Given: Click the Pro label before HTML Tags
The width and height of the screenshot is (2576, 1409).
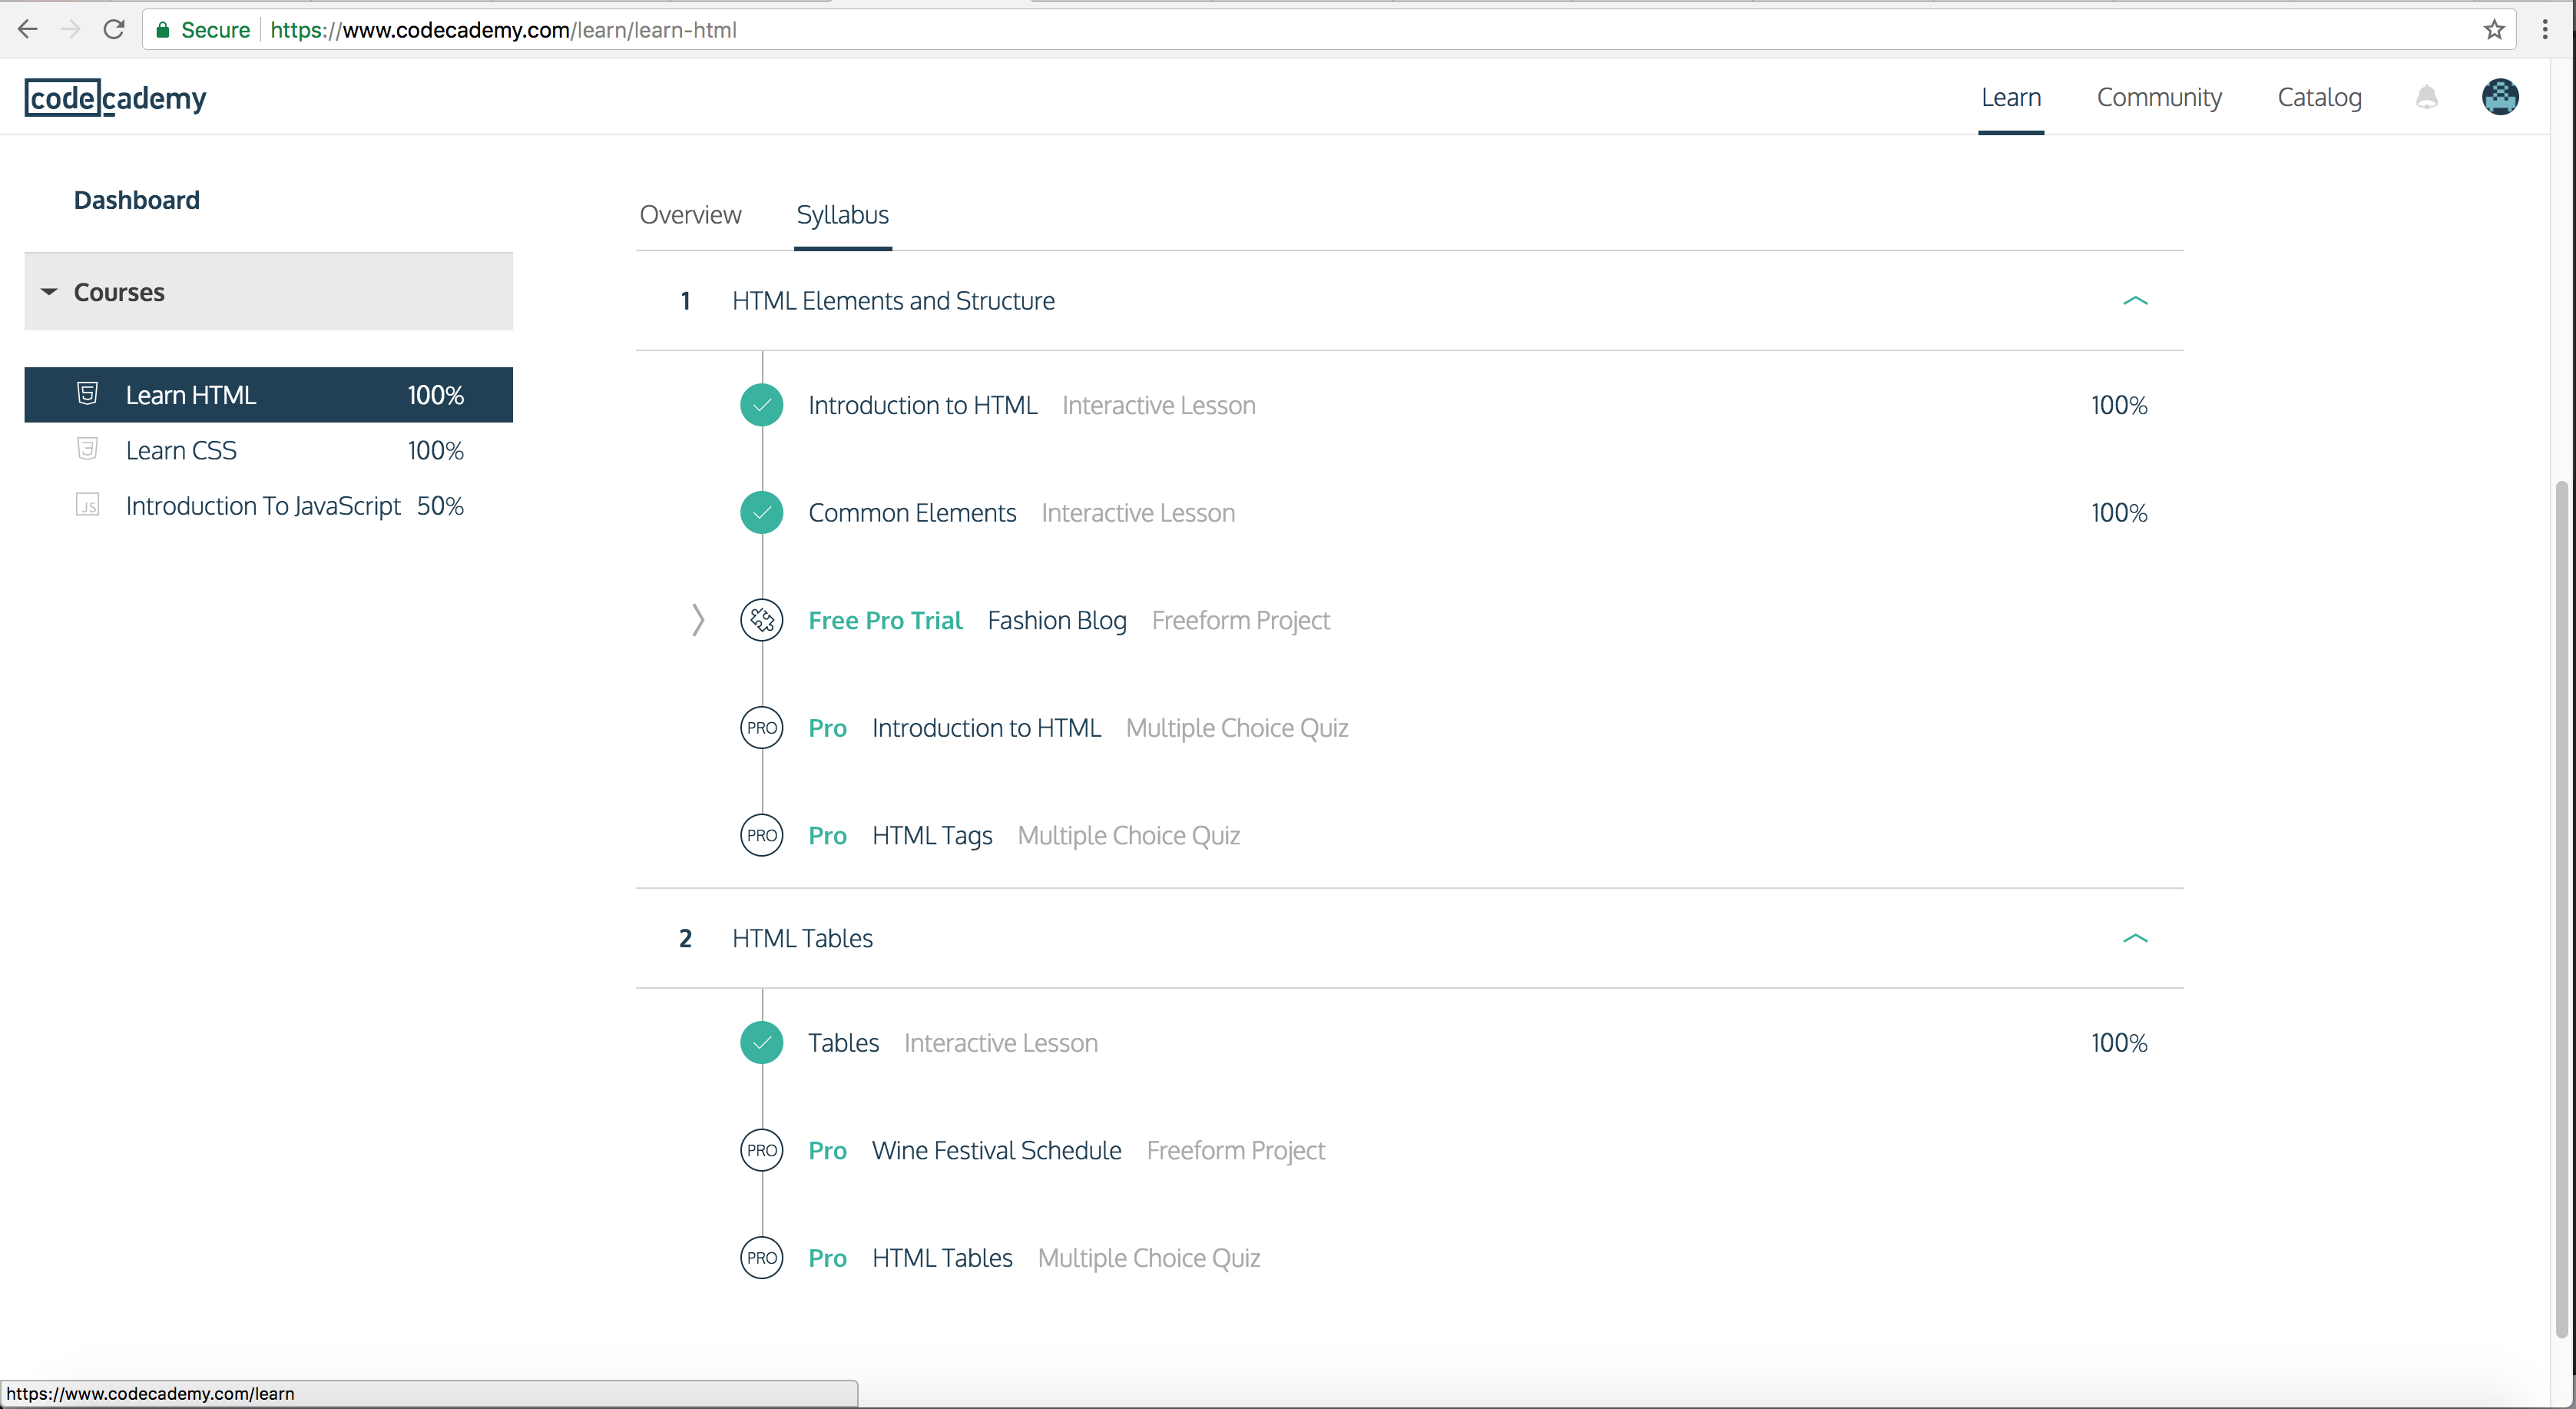Looking at the screenshot, I should point(827,835).
